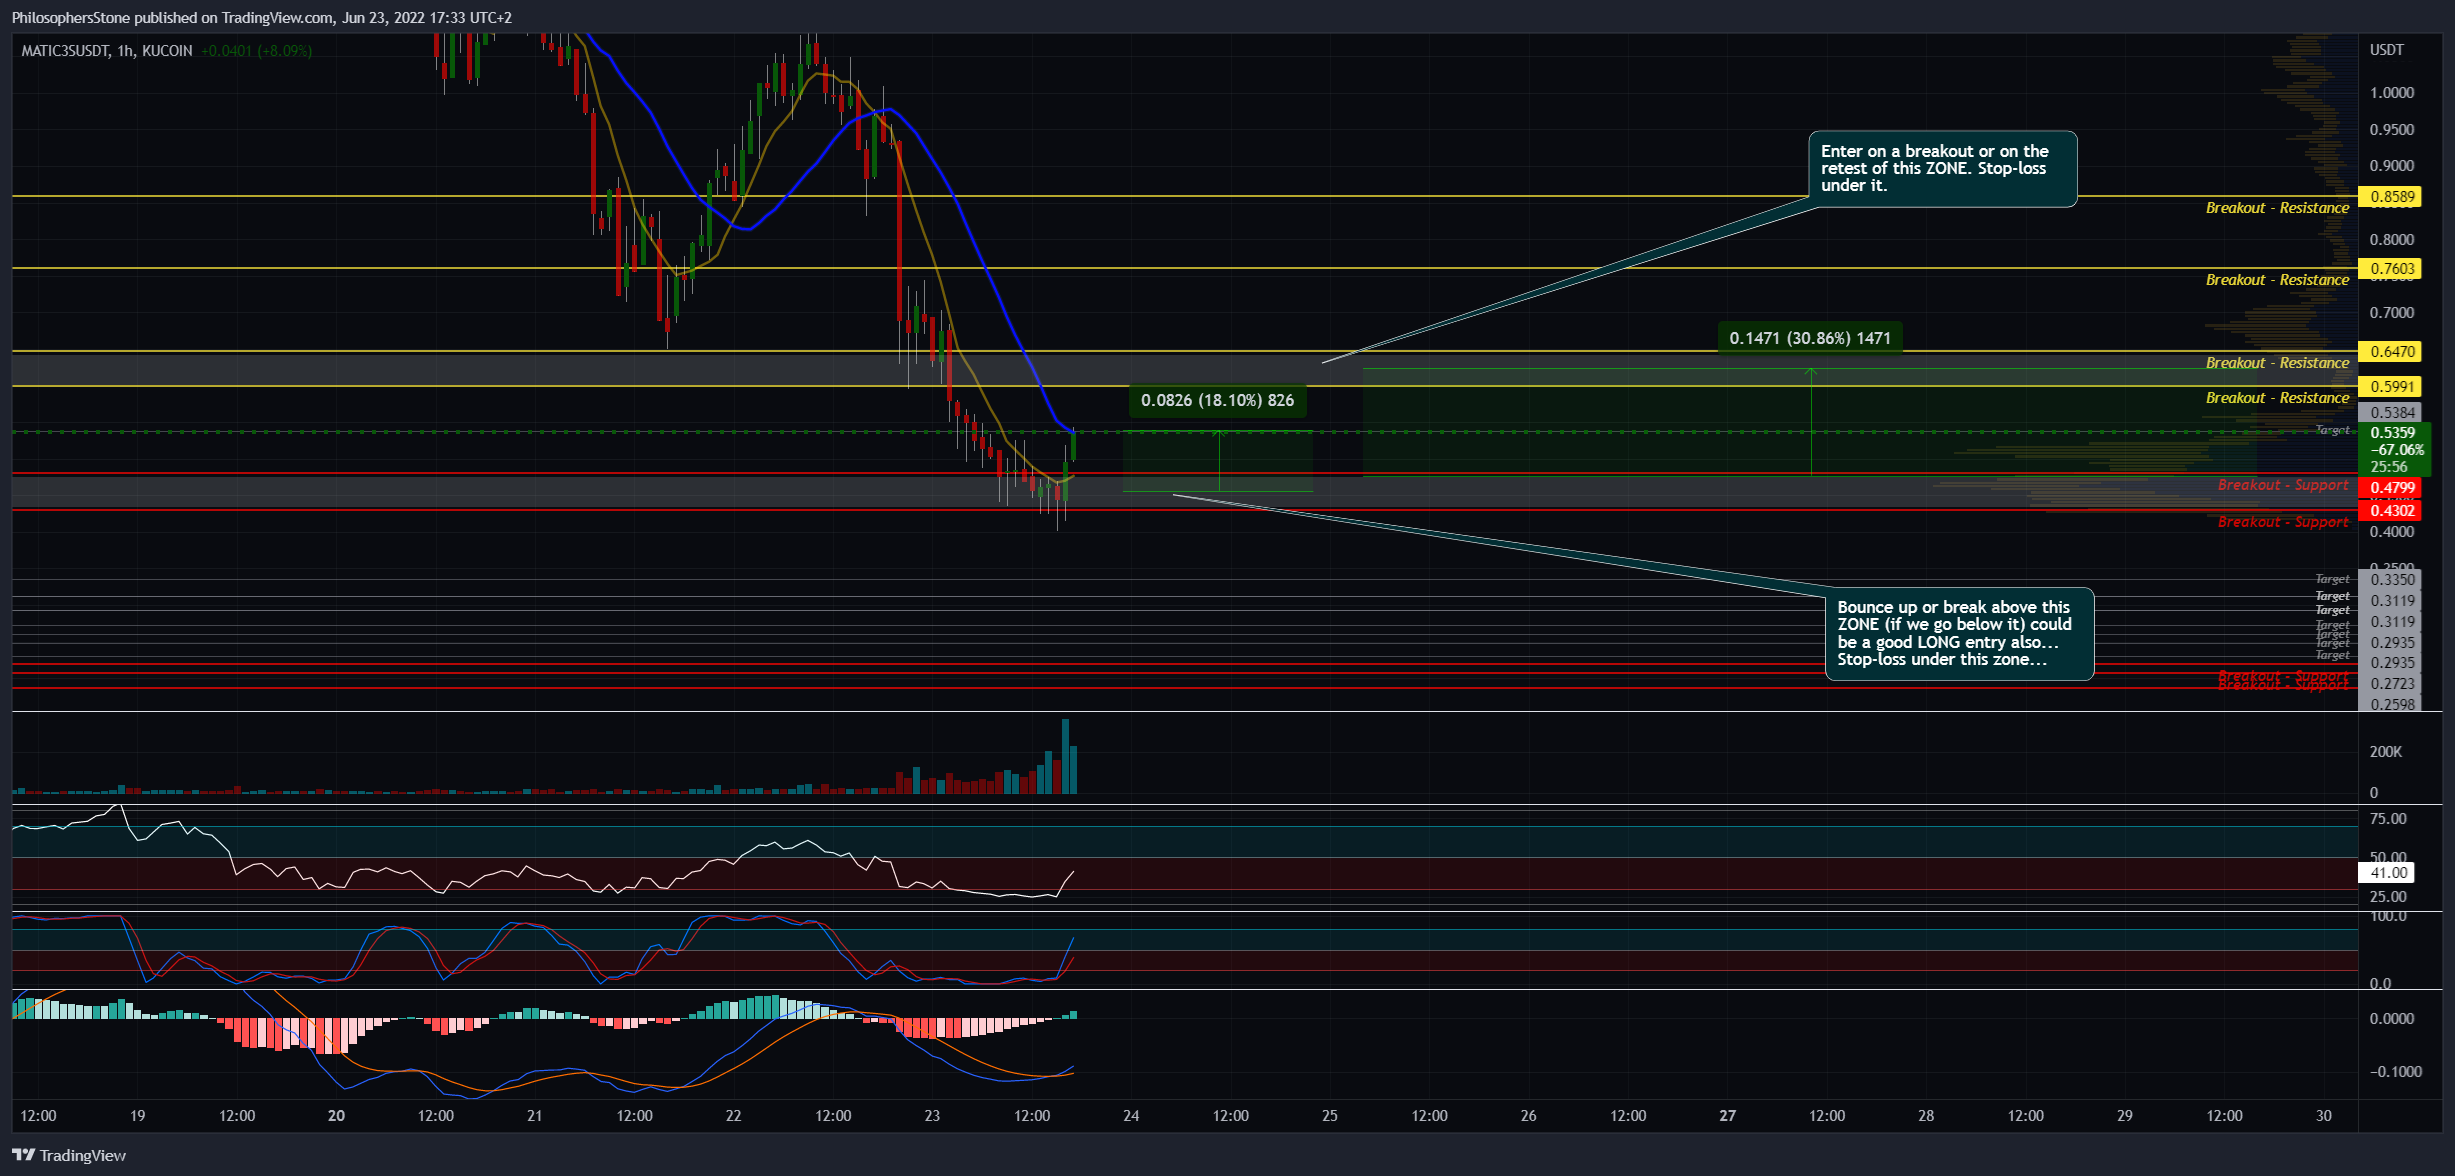Click date 30 on the time axis
The width and height of the screenshot is (2455, 1176).
point(2324,1116)
